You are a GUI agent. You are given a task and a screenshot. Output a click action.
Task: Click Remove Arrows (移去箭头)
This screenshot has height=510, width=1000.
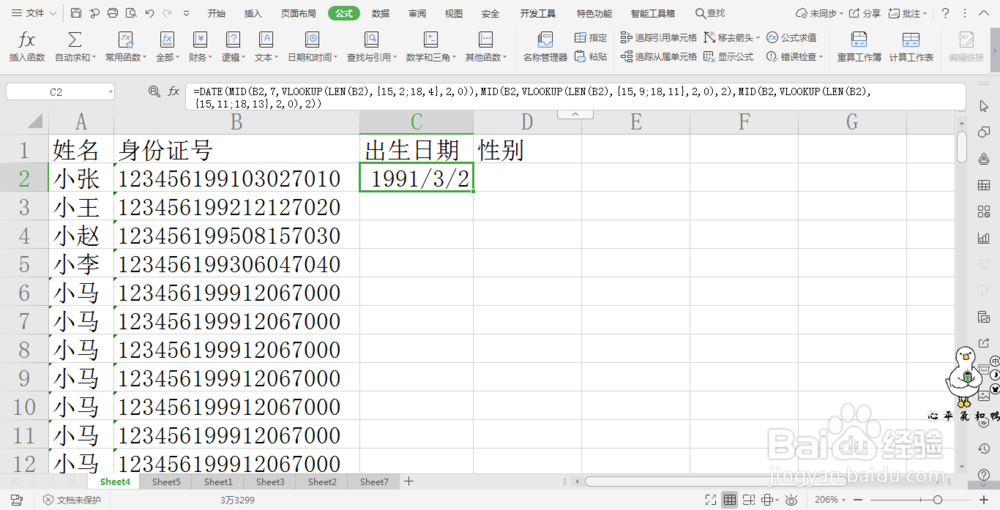coord(732,38)
